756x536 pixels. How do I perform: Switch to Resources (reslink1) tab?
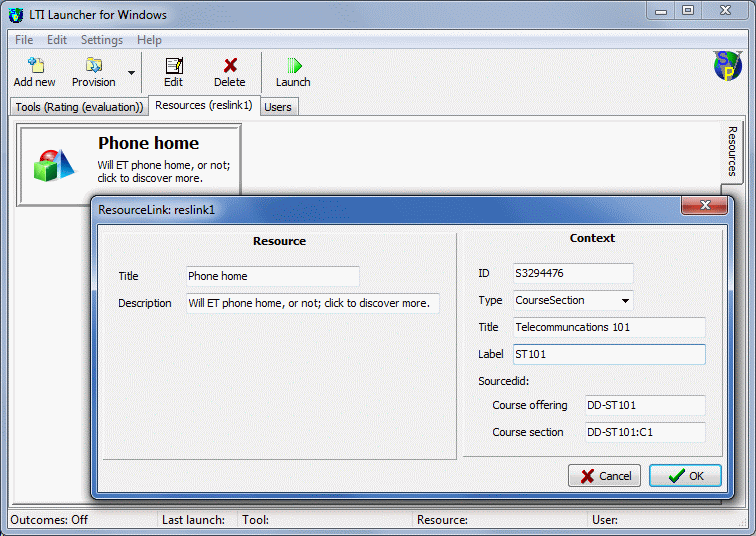(x=204, y=105)
